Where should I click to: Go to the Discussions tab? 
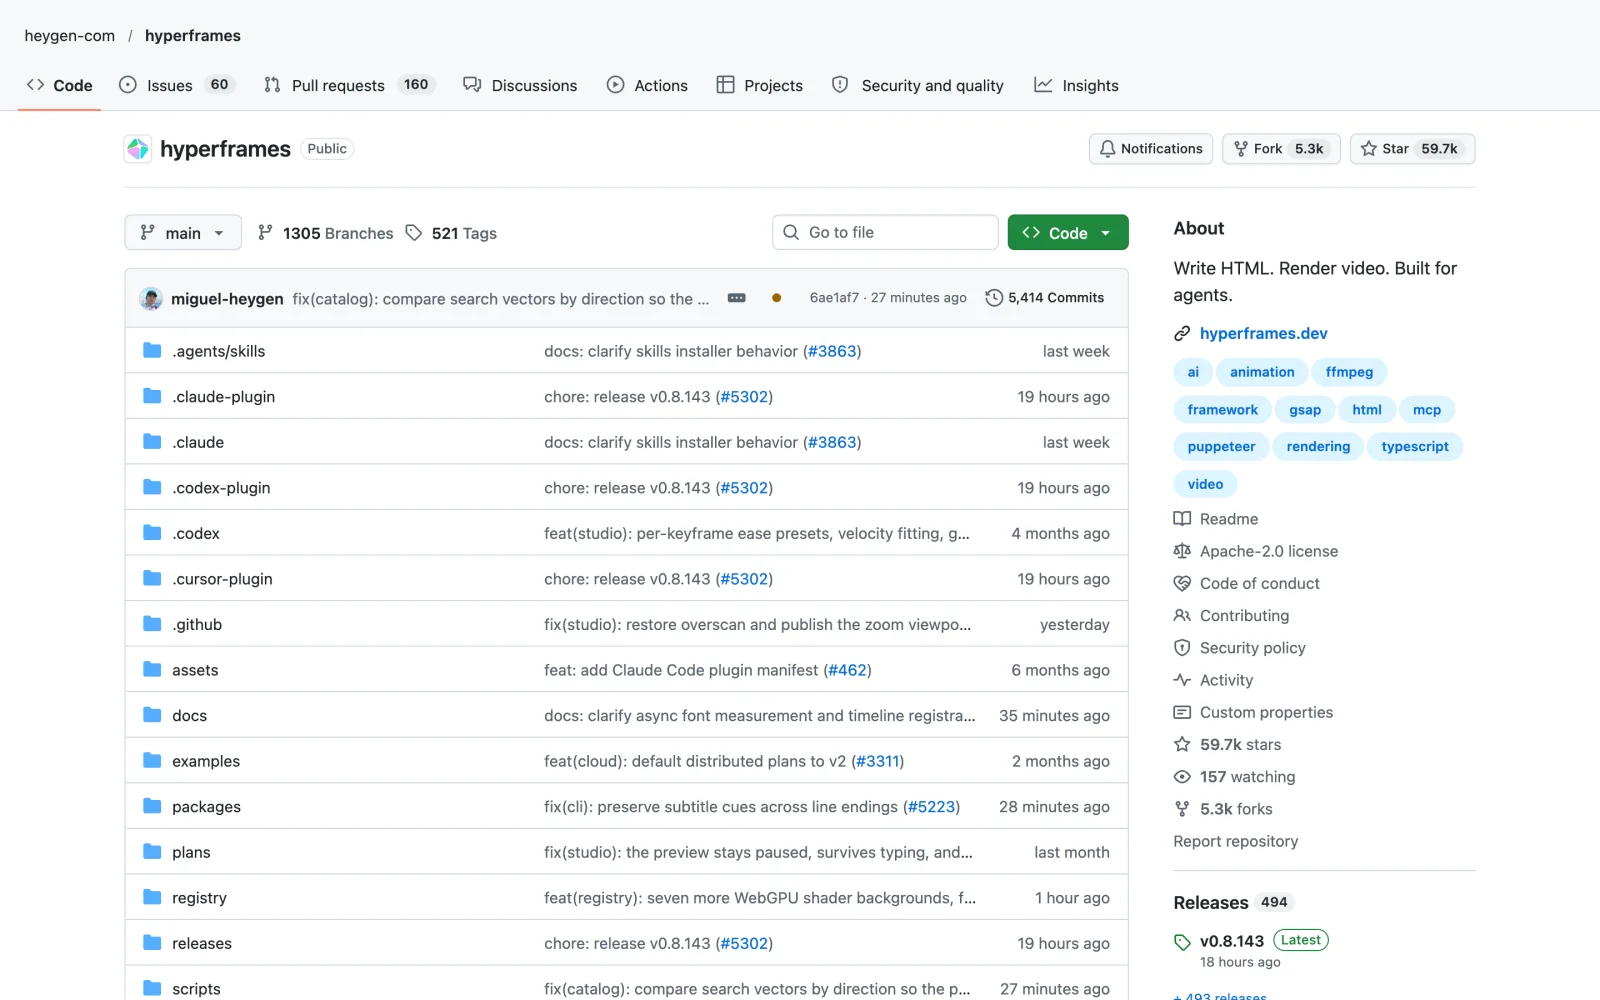tap(520, 85)
